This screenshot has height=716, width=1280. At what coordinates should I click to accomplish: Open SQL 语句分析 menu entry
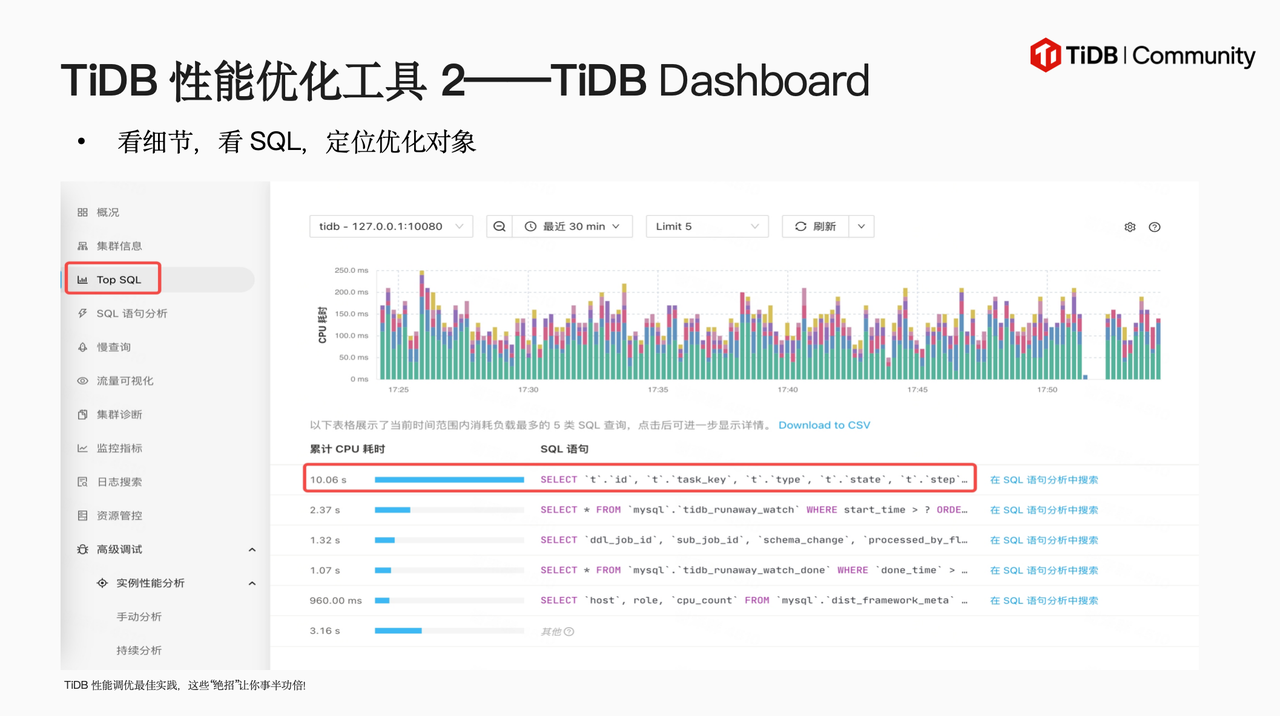pos(132,314)
